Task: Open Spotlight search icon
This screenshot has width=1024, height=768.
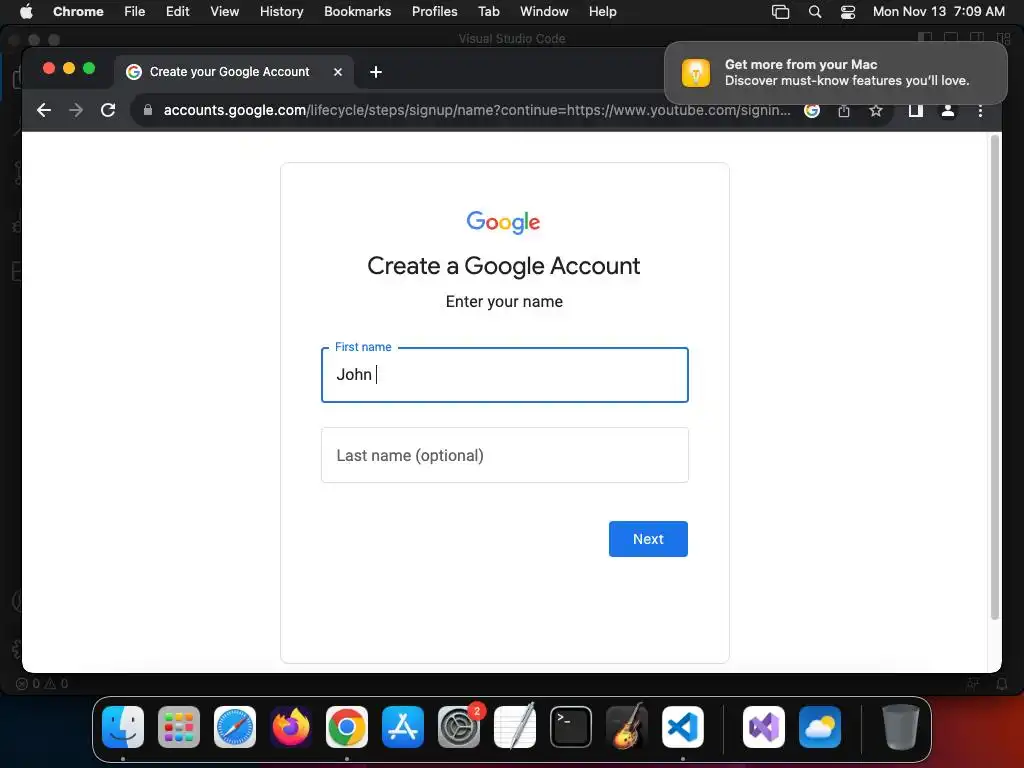Action: pos(814,11)
